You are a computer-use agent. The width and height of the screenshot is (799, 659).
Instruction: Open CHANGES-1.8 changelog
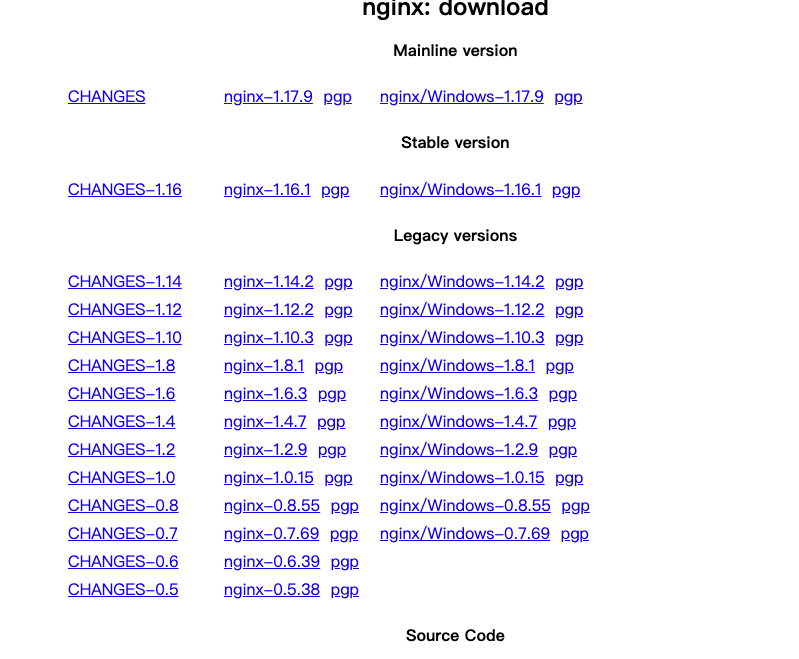121,365
